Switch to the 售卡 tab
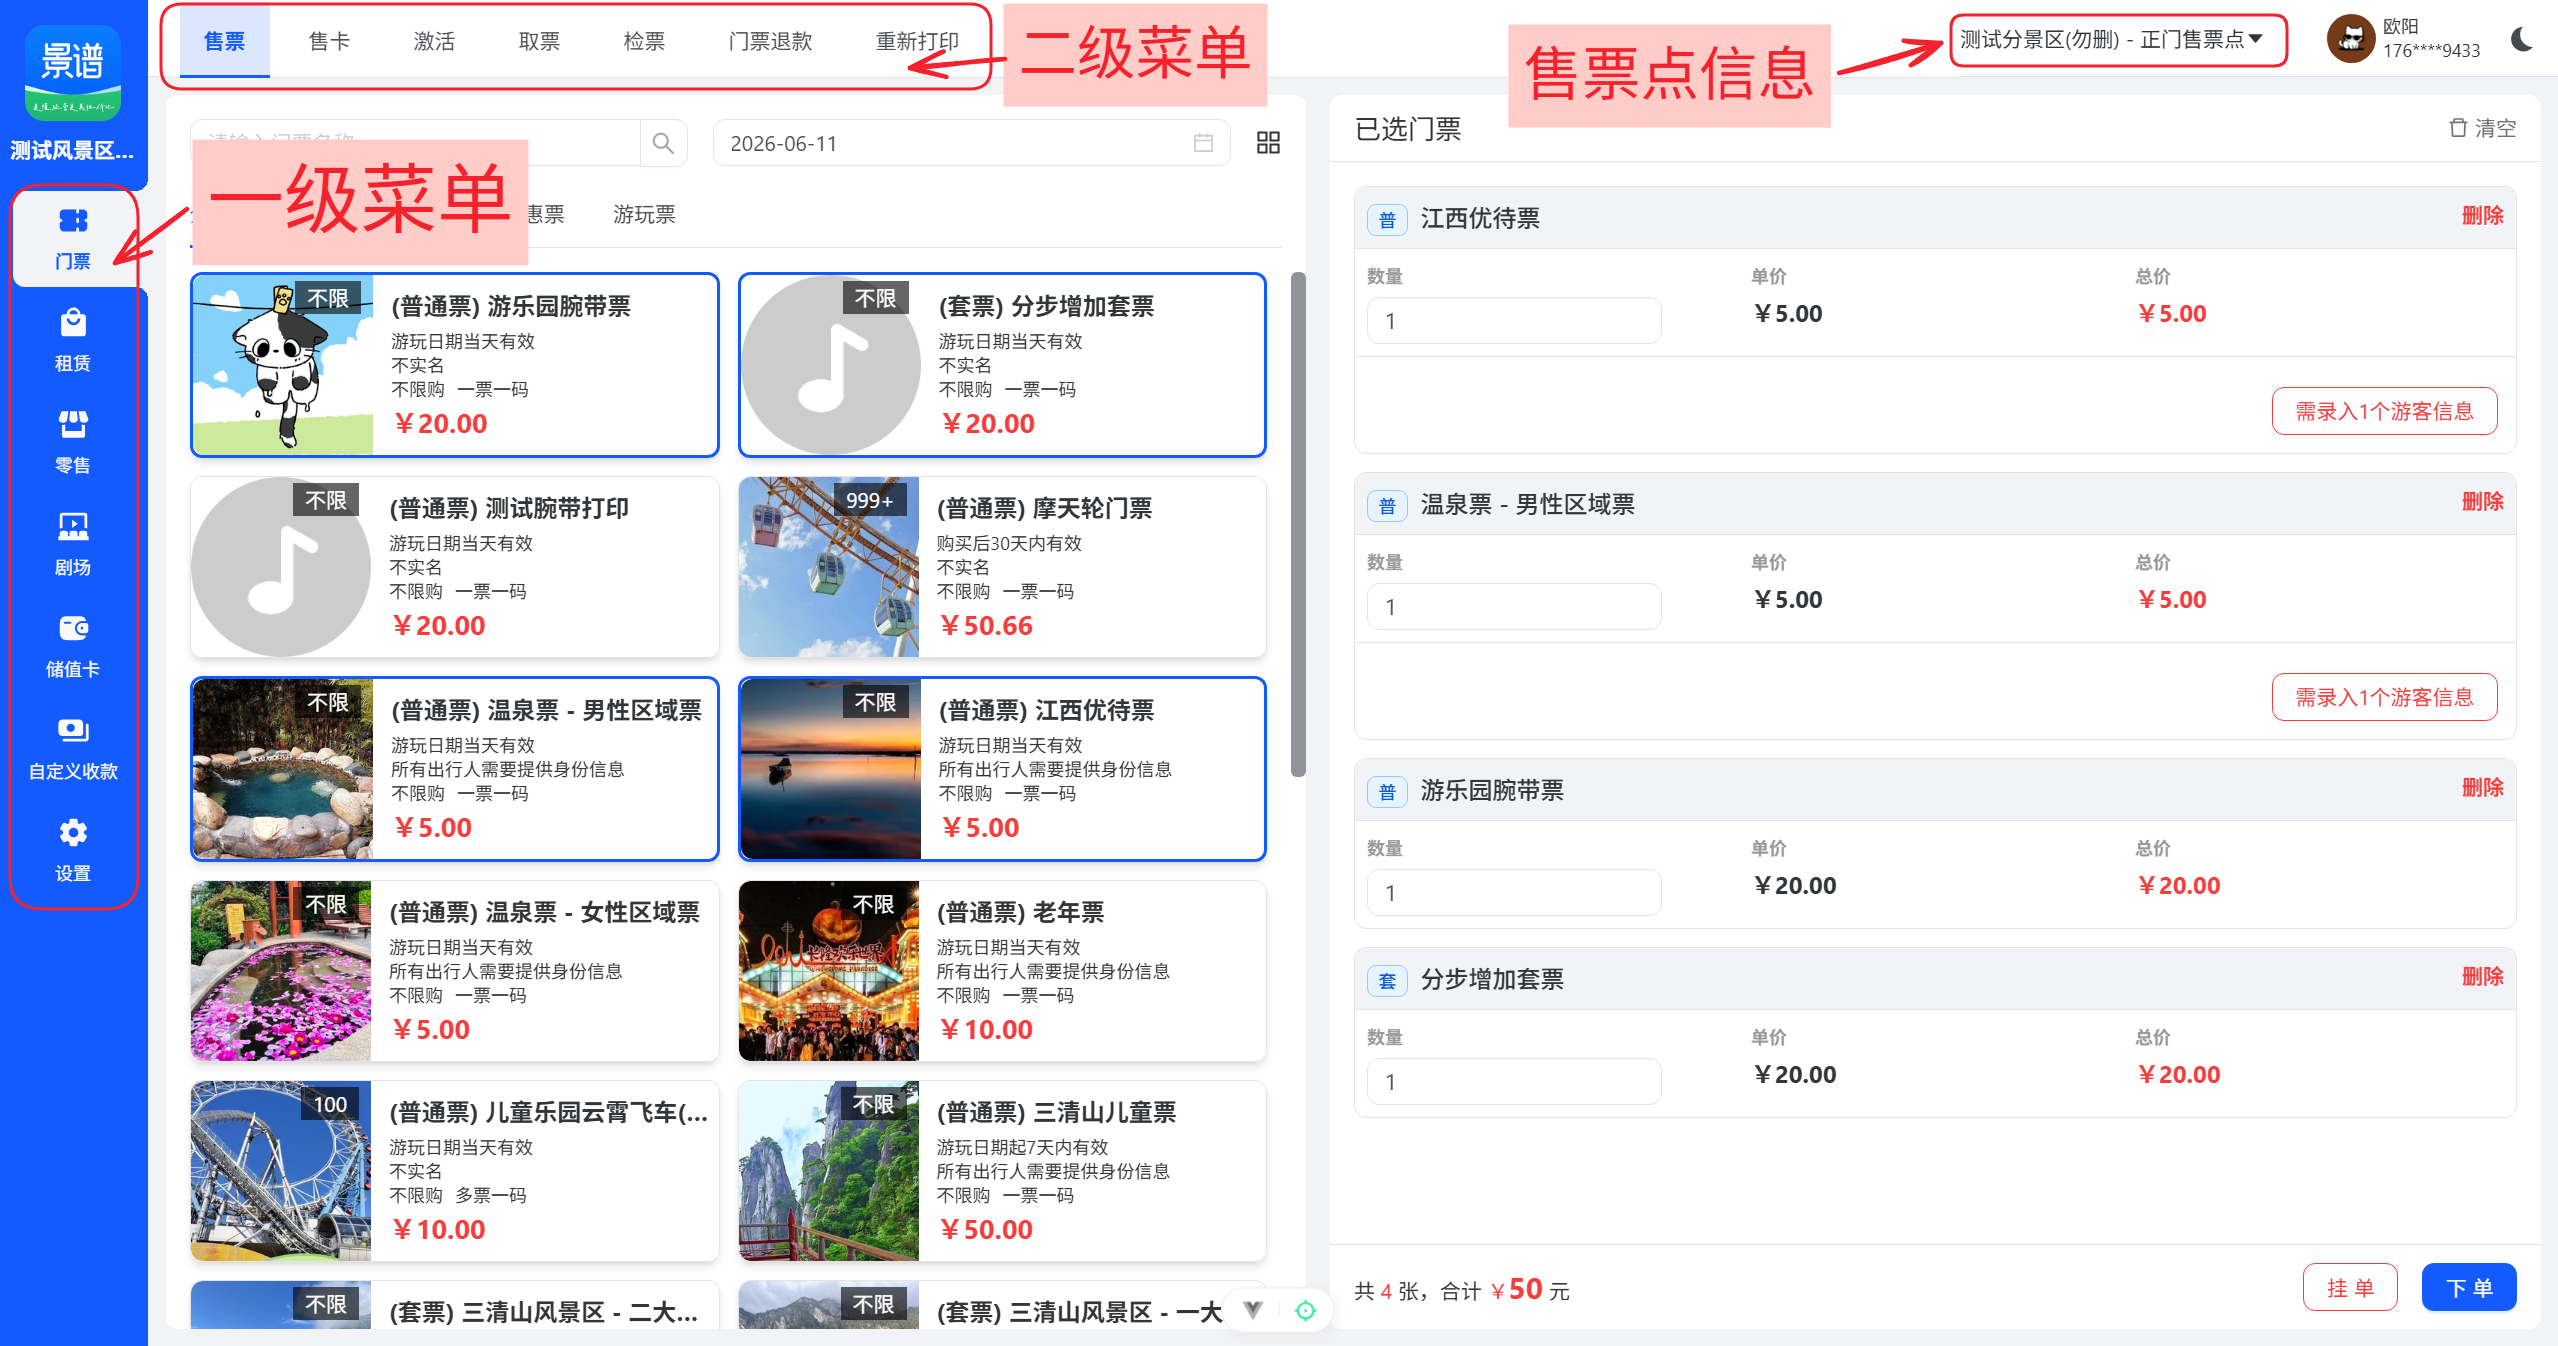This screenshot has height=1346, width=2558. 329,41
